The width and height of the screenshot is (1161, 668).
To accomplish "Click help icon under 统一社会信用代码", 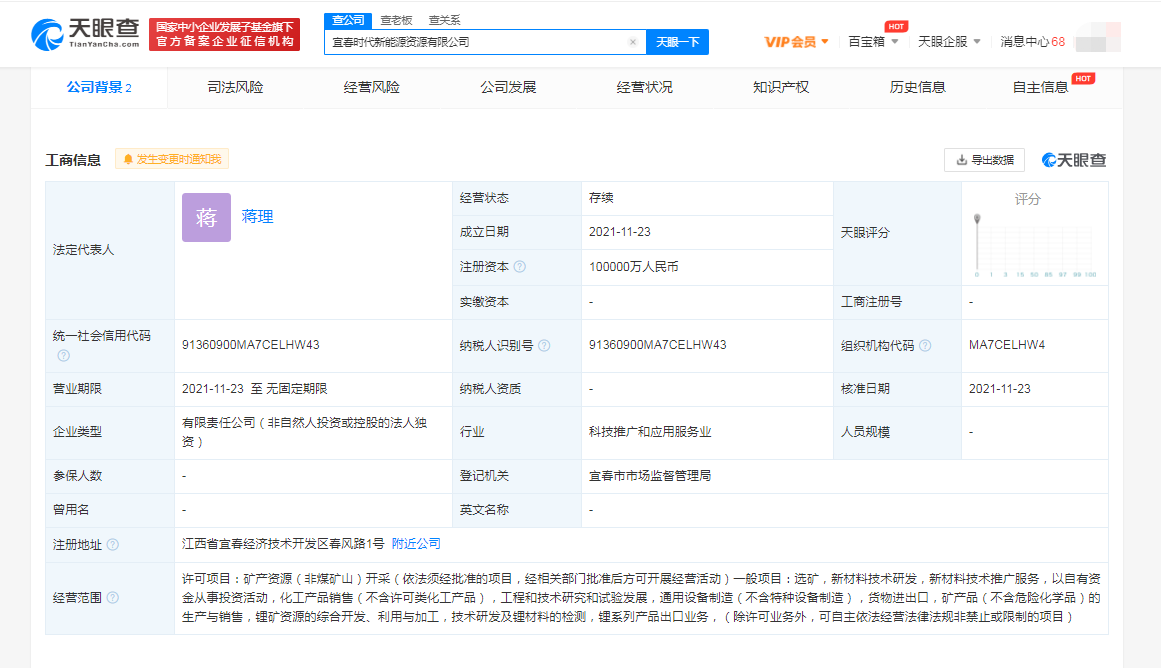I will [x=64, y=355].
